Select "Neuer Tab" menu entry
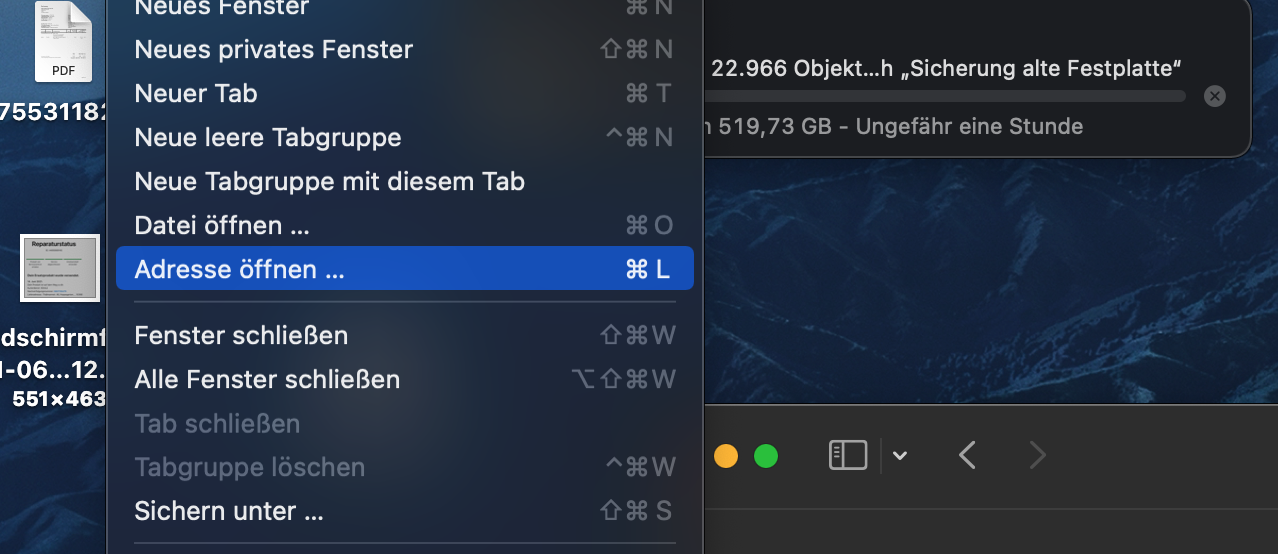This screenshot has width=1278, height=554. pos(196,93)
